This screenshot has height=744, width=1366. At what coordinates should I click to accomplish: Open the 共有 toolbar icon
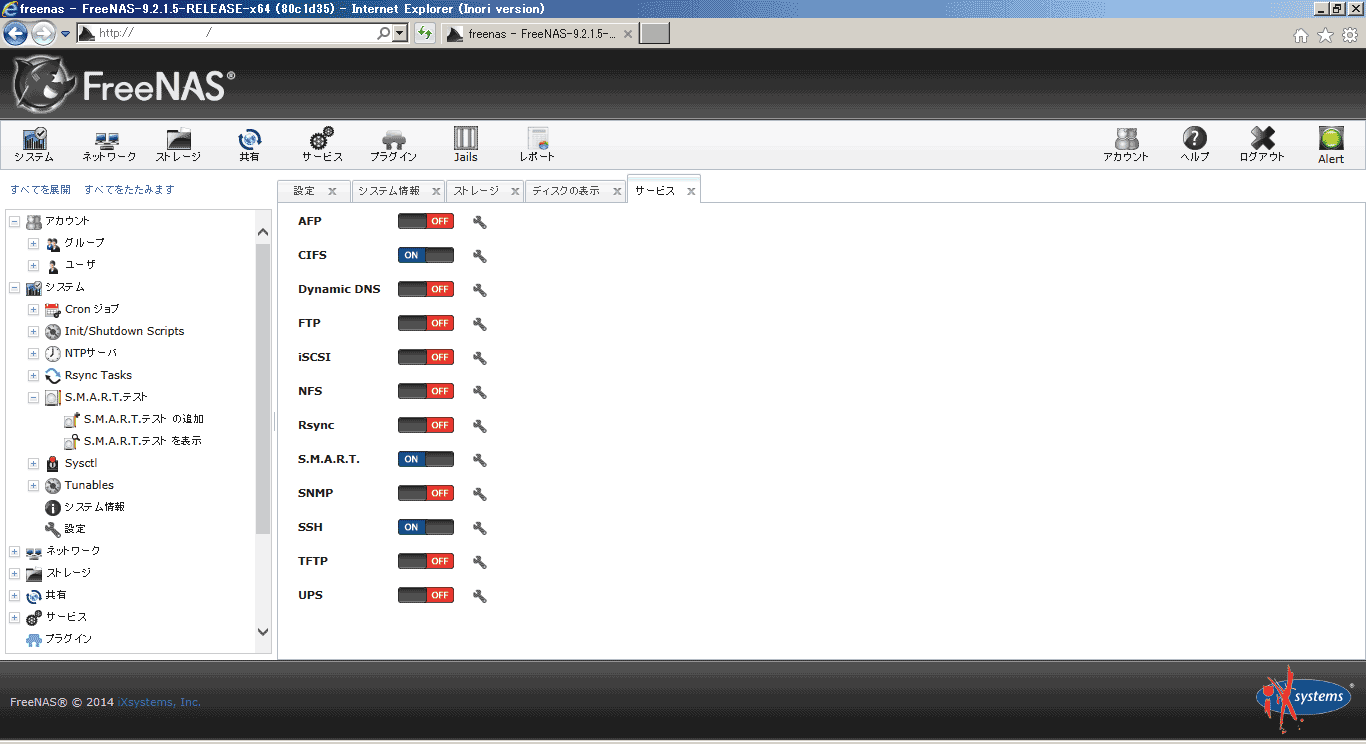(249, 144)
